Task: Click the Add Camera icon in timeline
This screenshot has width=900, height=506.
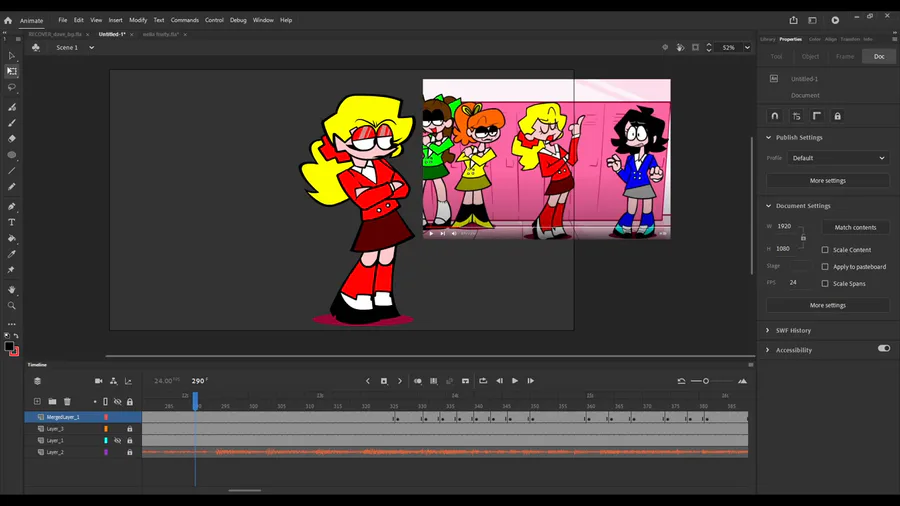Action: point(99,381)
